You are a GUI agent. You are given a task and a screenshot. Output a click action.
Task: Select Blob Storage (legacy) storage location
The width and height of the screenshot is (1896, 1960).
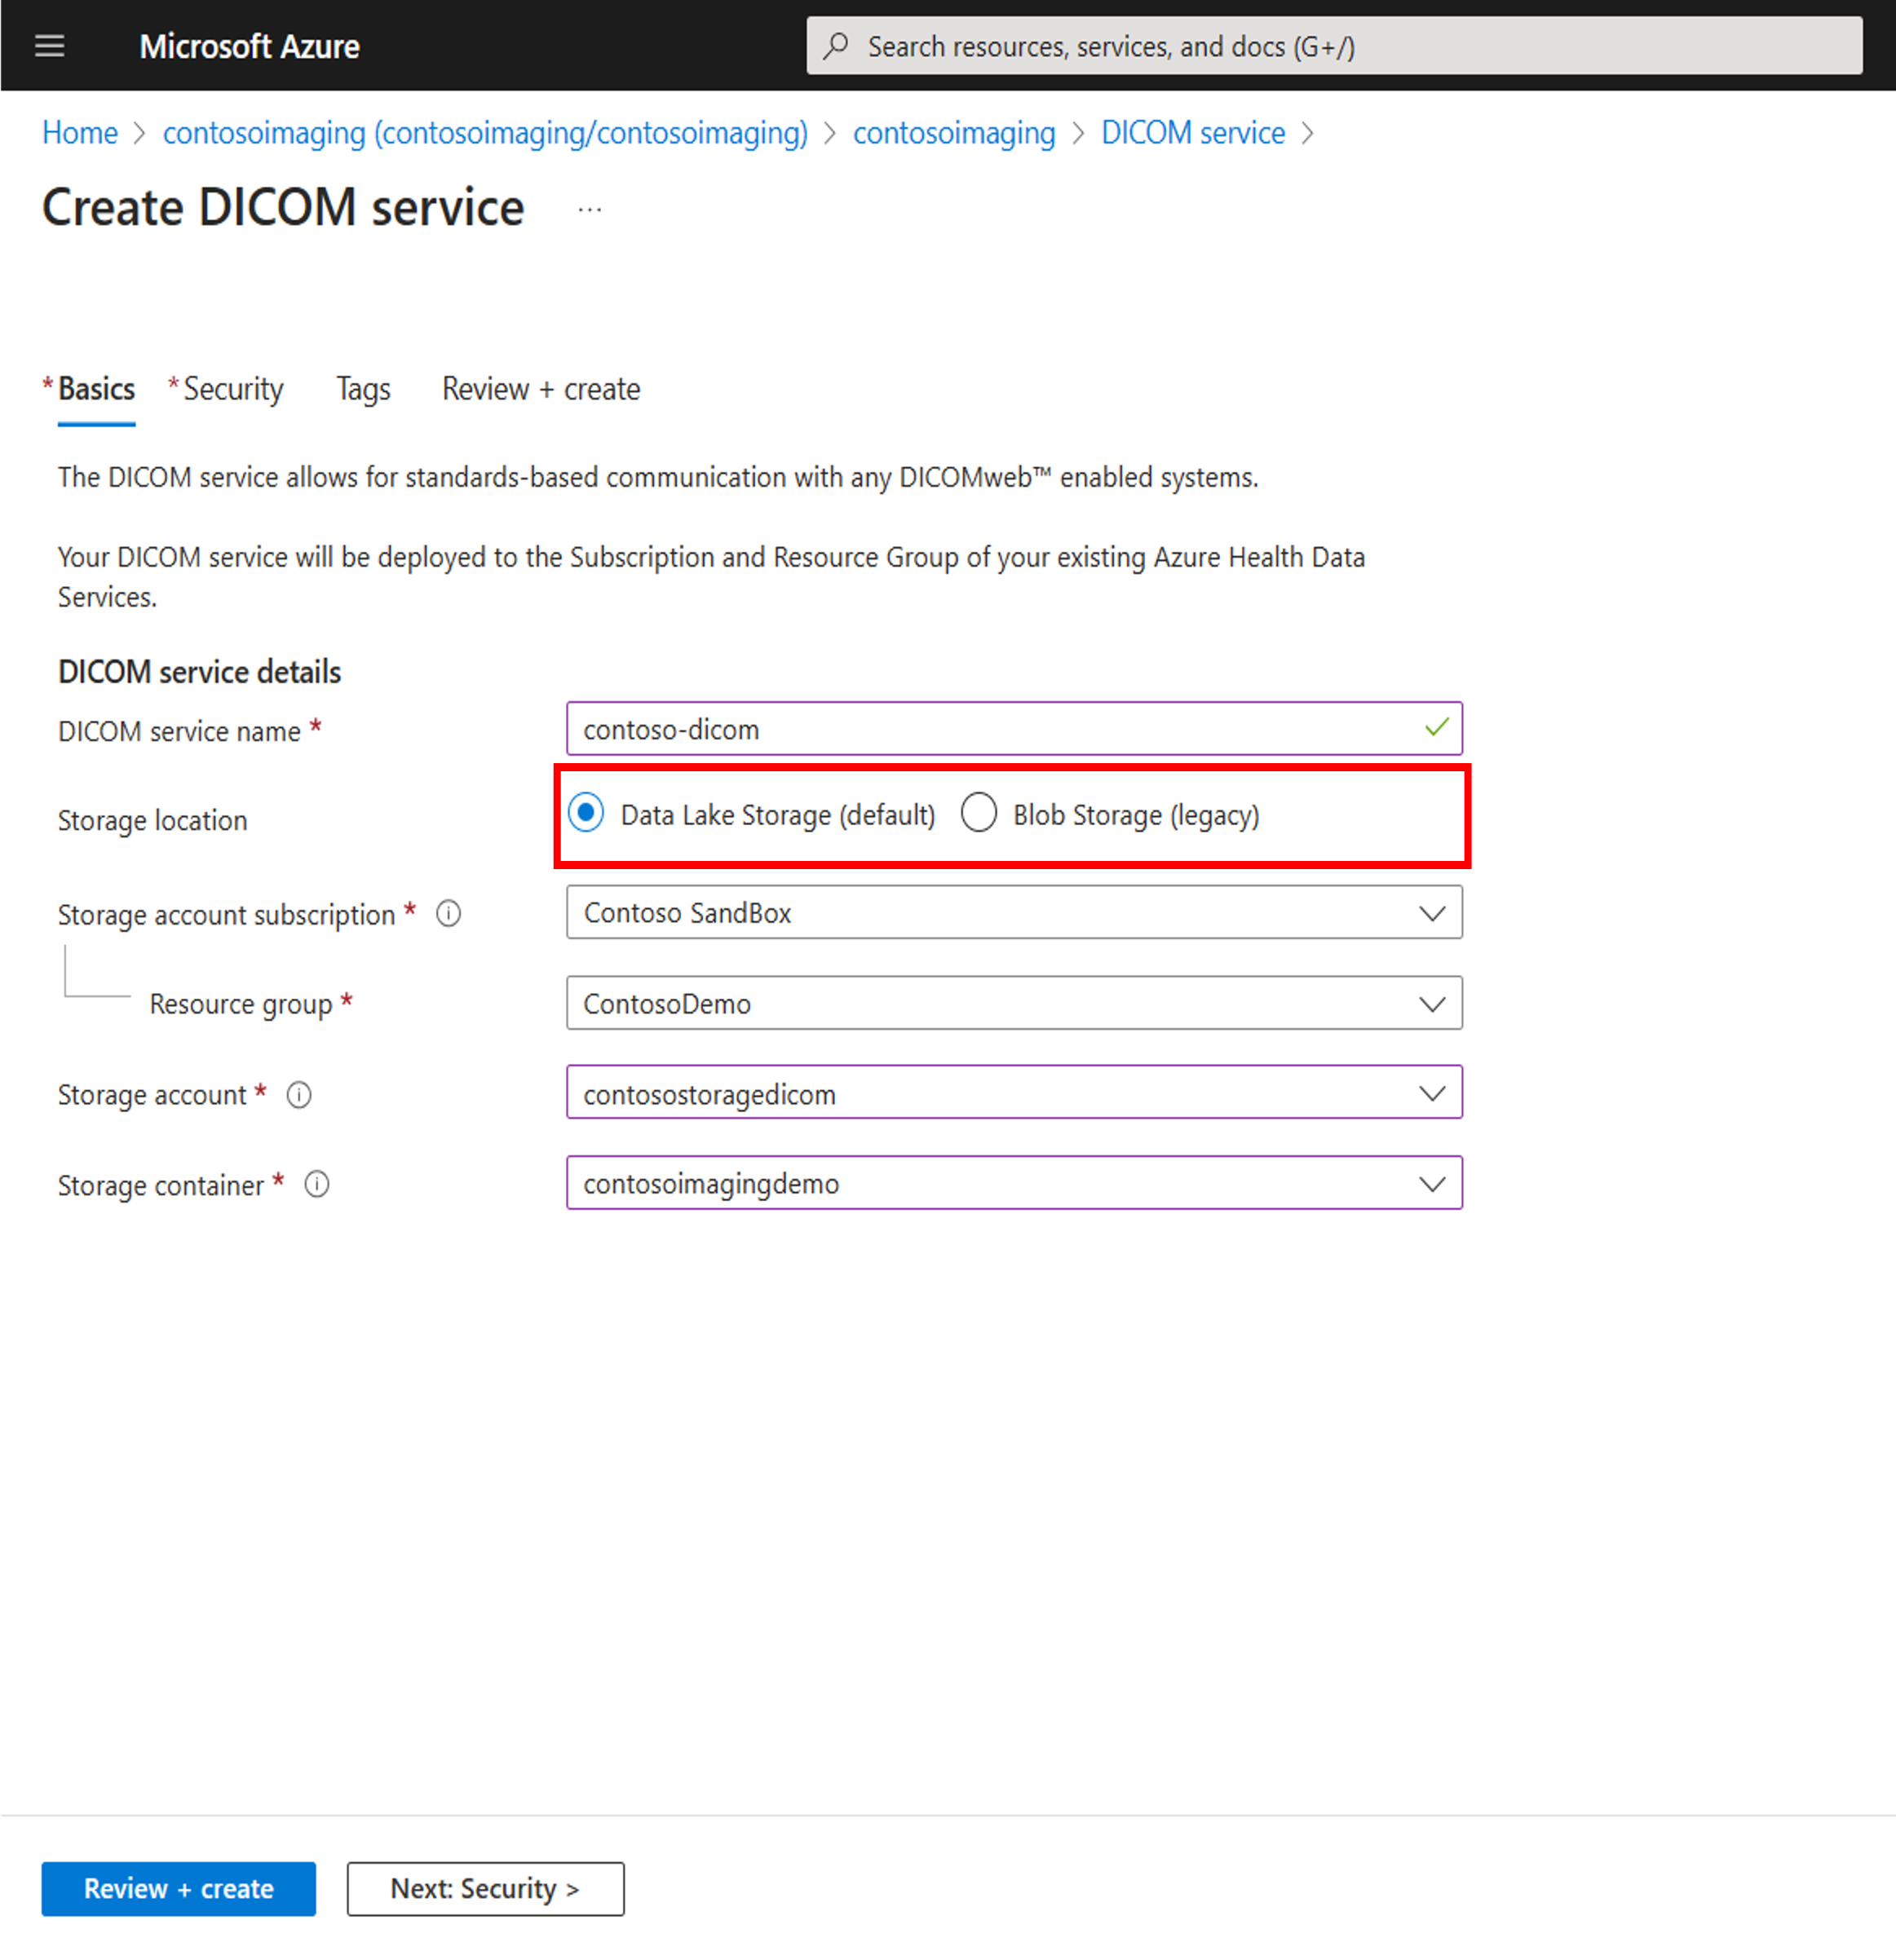click(980, 813)
